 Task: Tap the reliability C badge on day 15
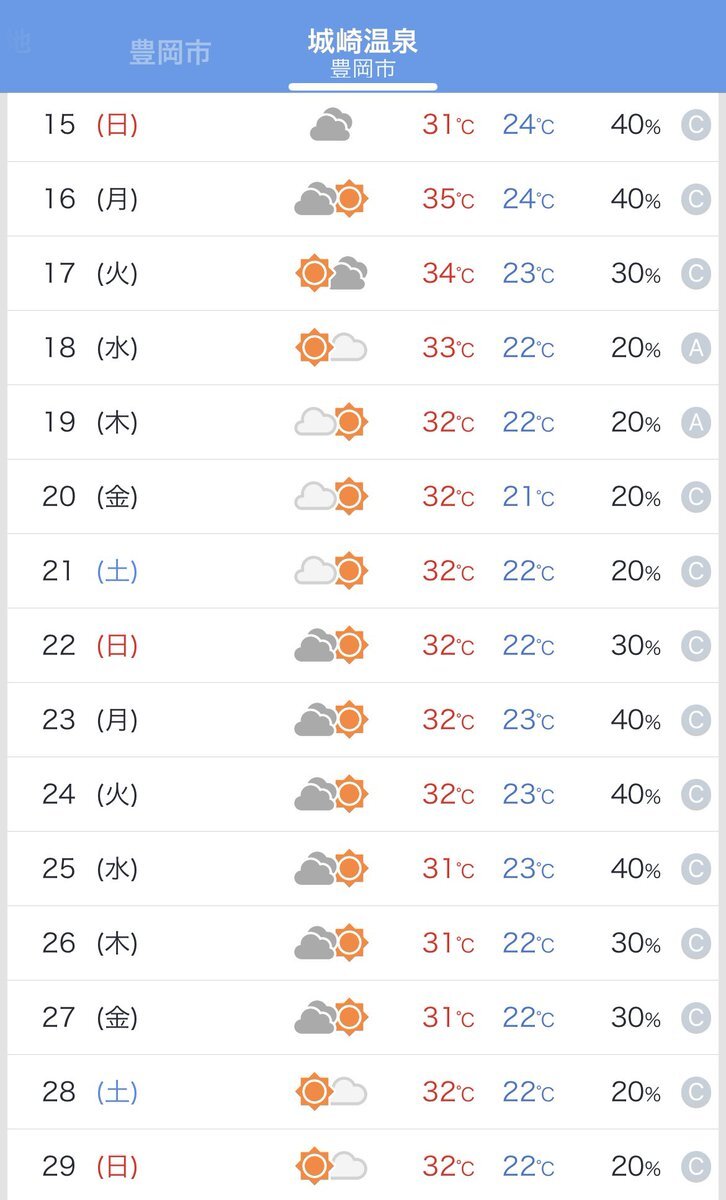(695, 125)
